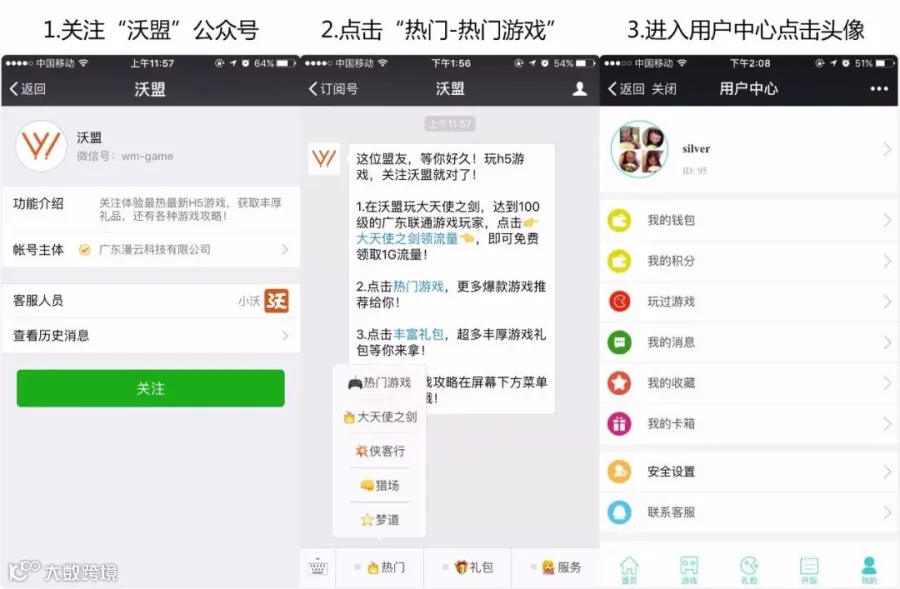Click 上午11:57 timestamp in chat
Screen dimensions: 900x589
coord(450,124)
